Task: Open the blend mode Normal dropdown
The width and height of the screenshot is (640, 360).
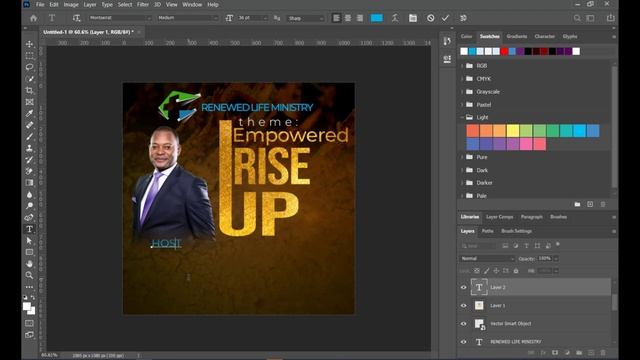Action: pos(487,258)
